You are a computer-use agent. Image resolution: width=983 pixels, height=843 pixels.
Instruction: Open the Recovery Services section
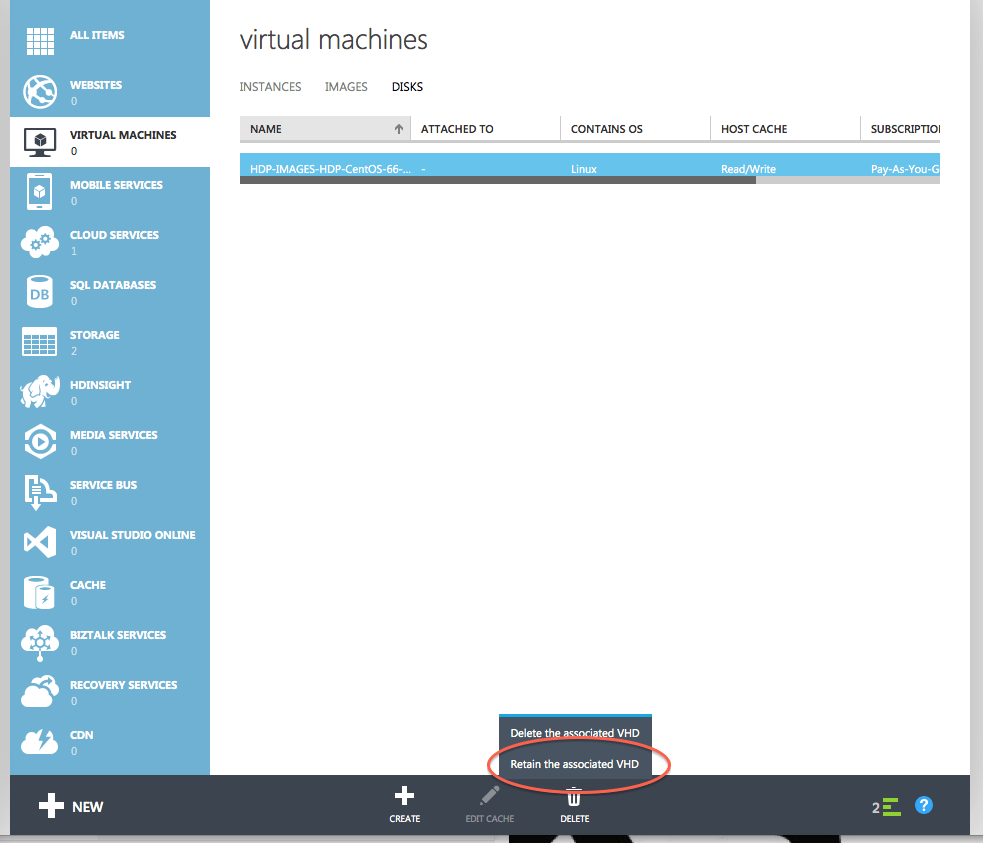(40, 692)
